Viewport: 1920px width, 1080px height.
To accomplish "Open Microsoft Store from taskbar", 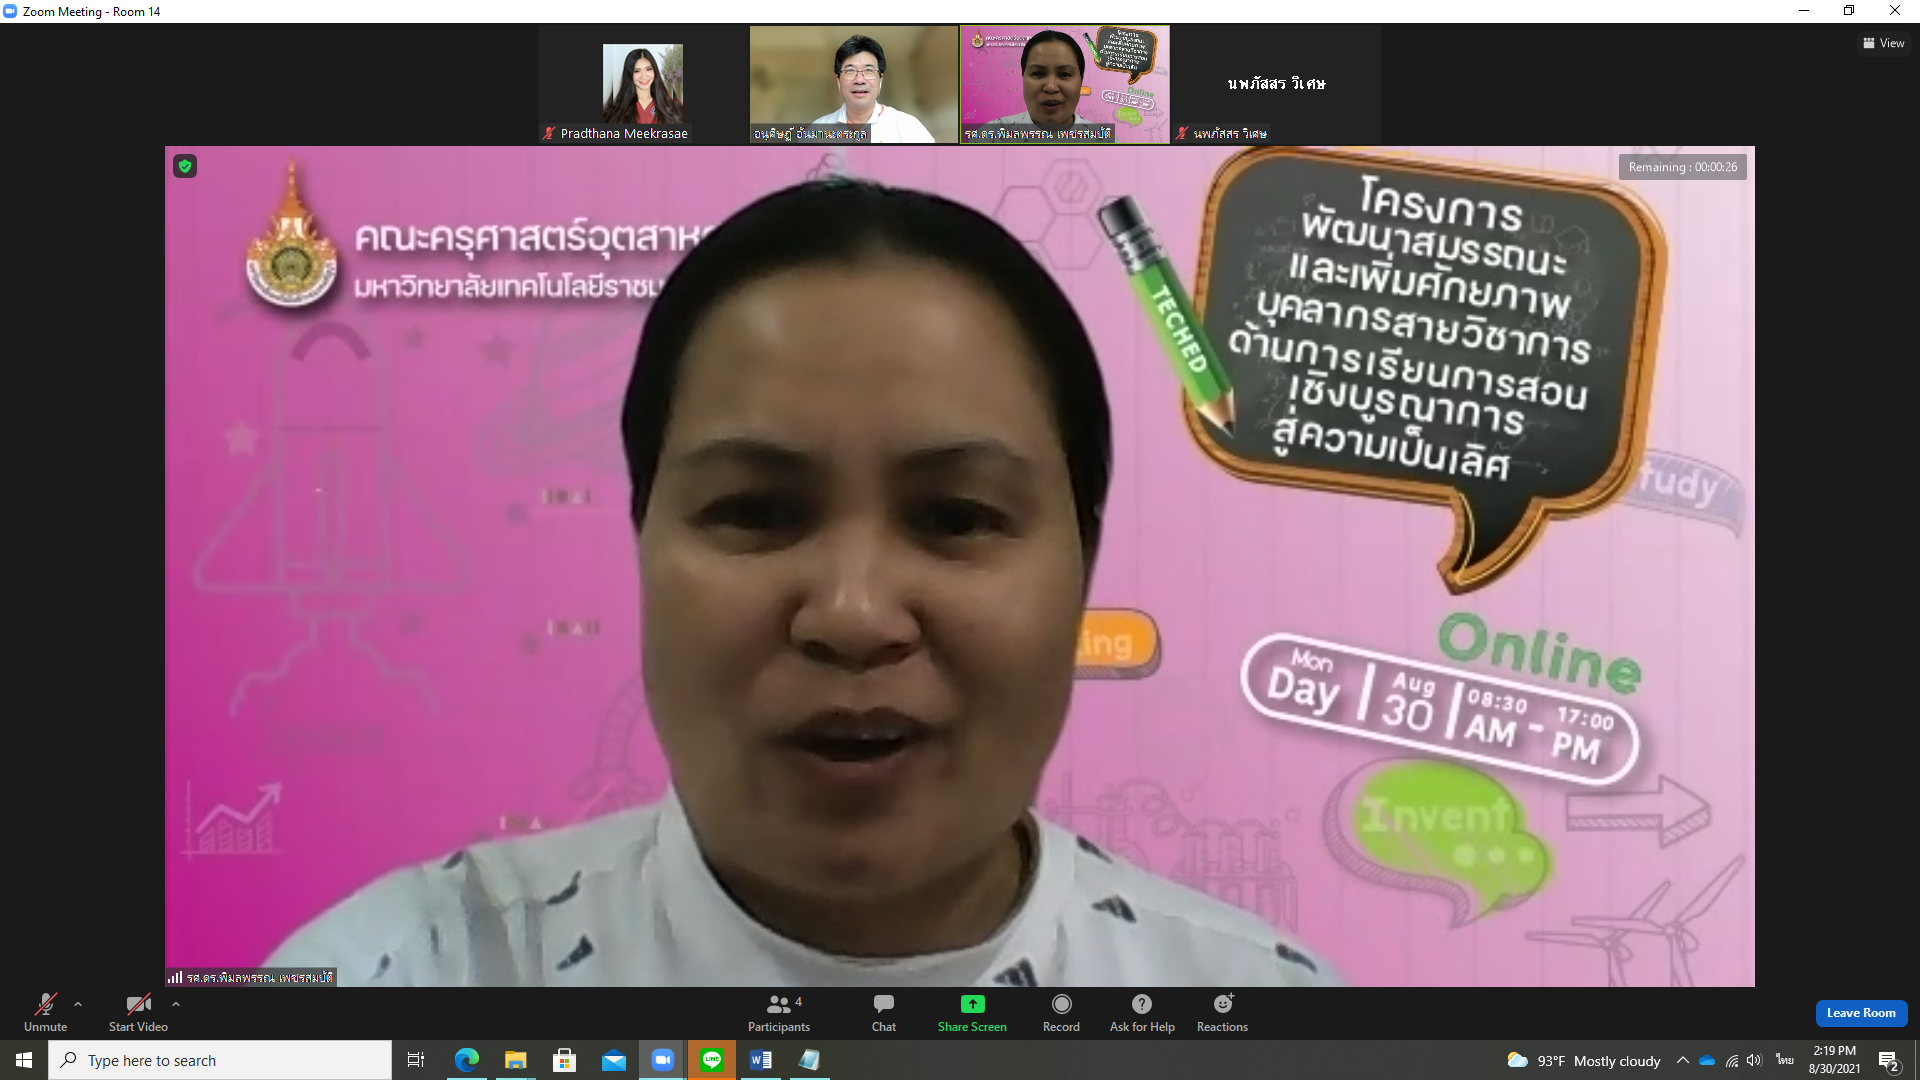I will pyautogui.click(x=564, y=1060).
